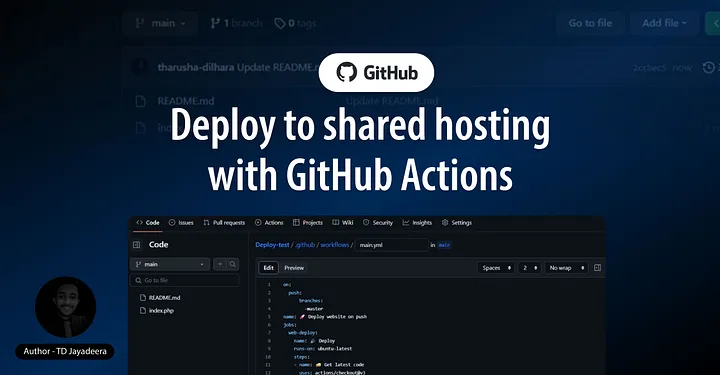
Task: Go to the Projects tab
Action: [308, 223]
